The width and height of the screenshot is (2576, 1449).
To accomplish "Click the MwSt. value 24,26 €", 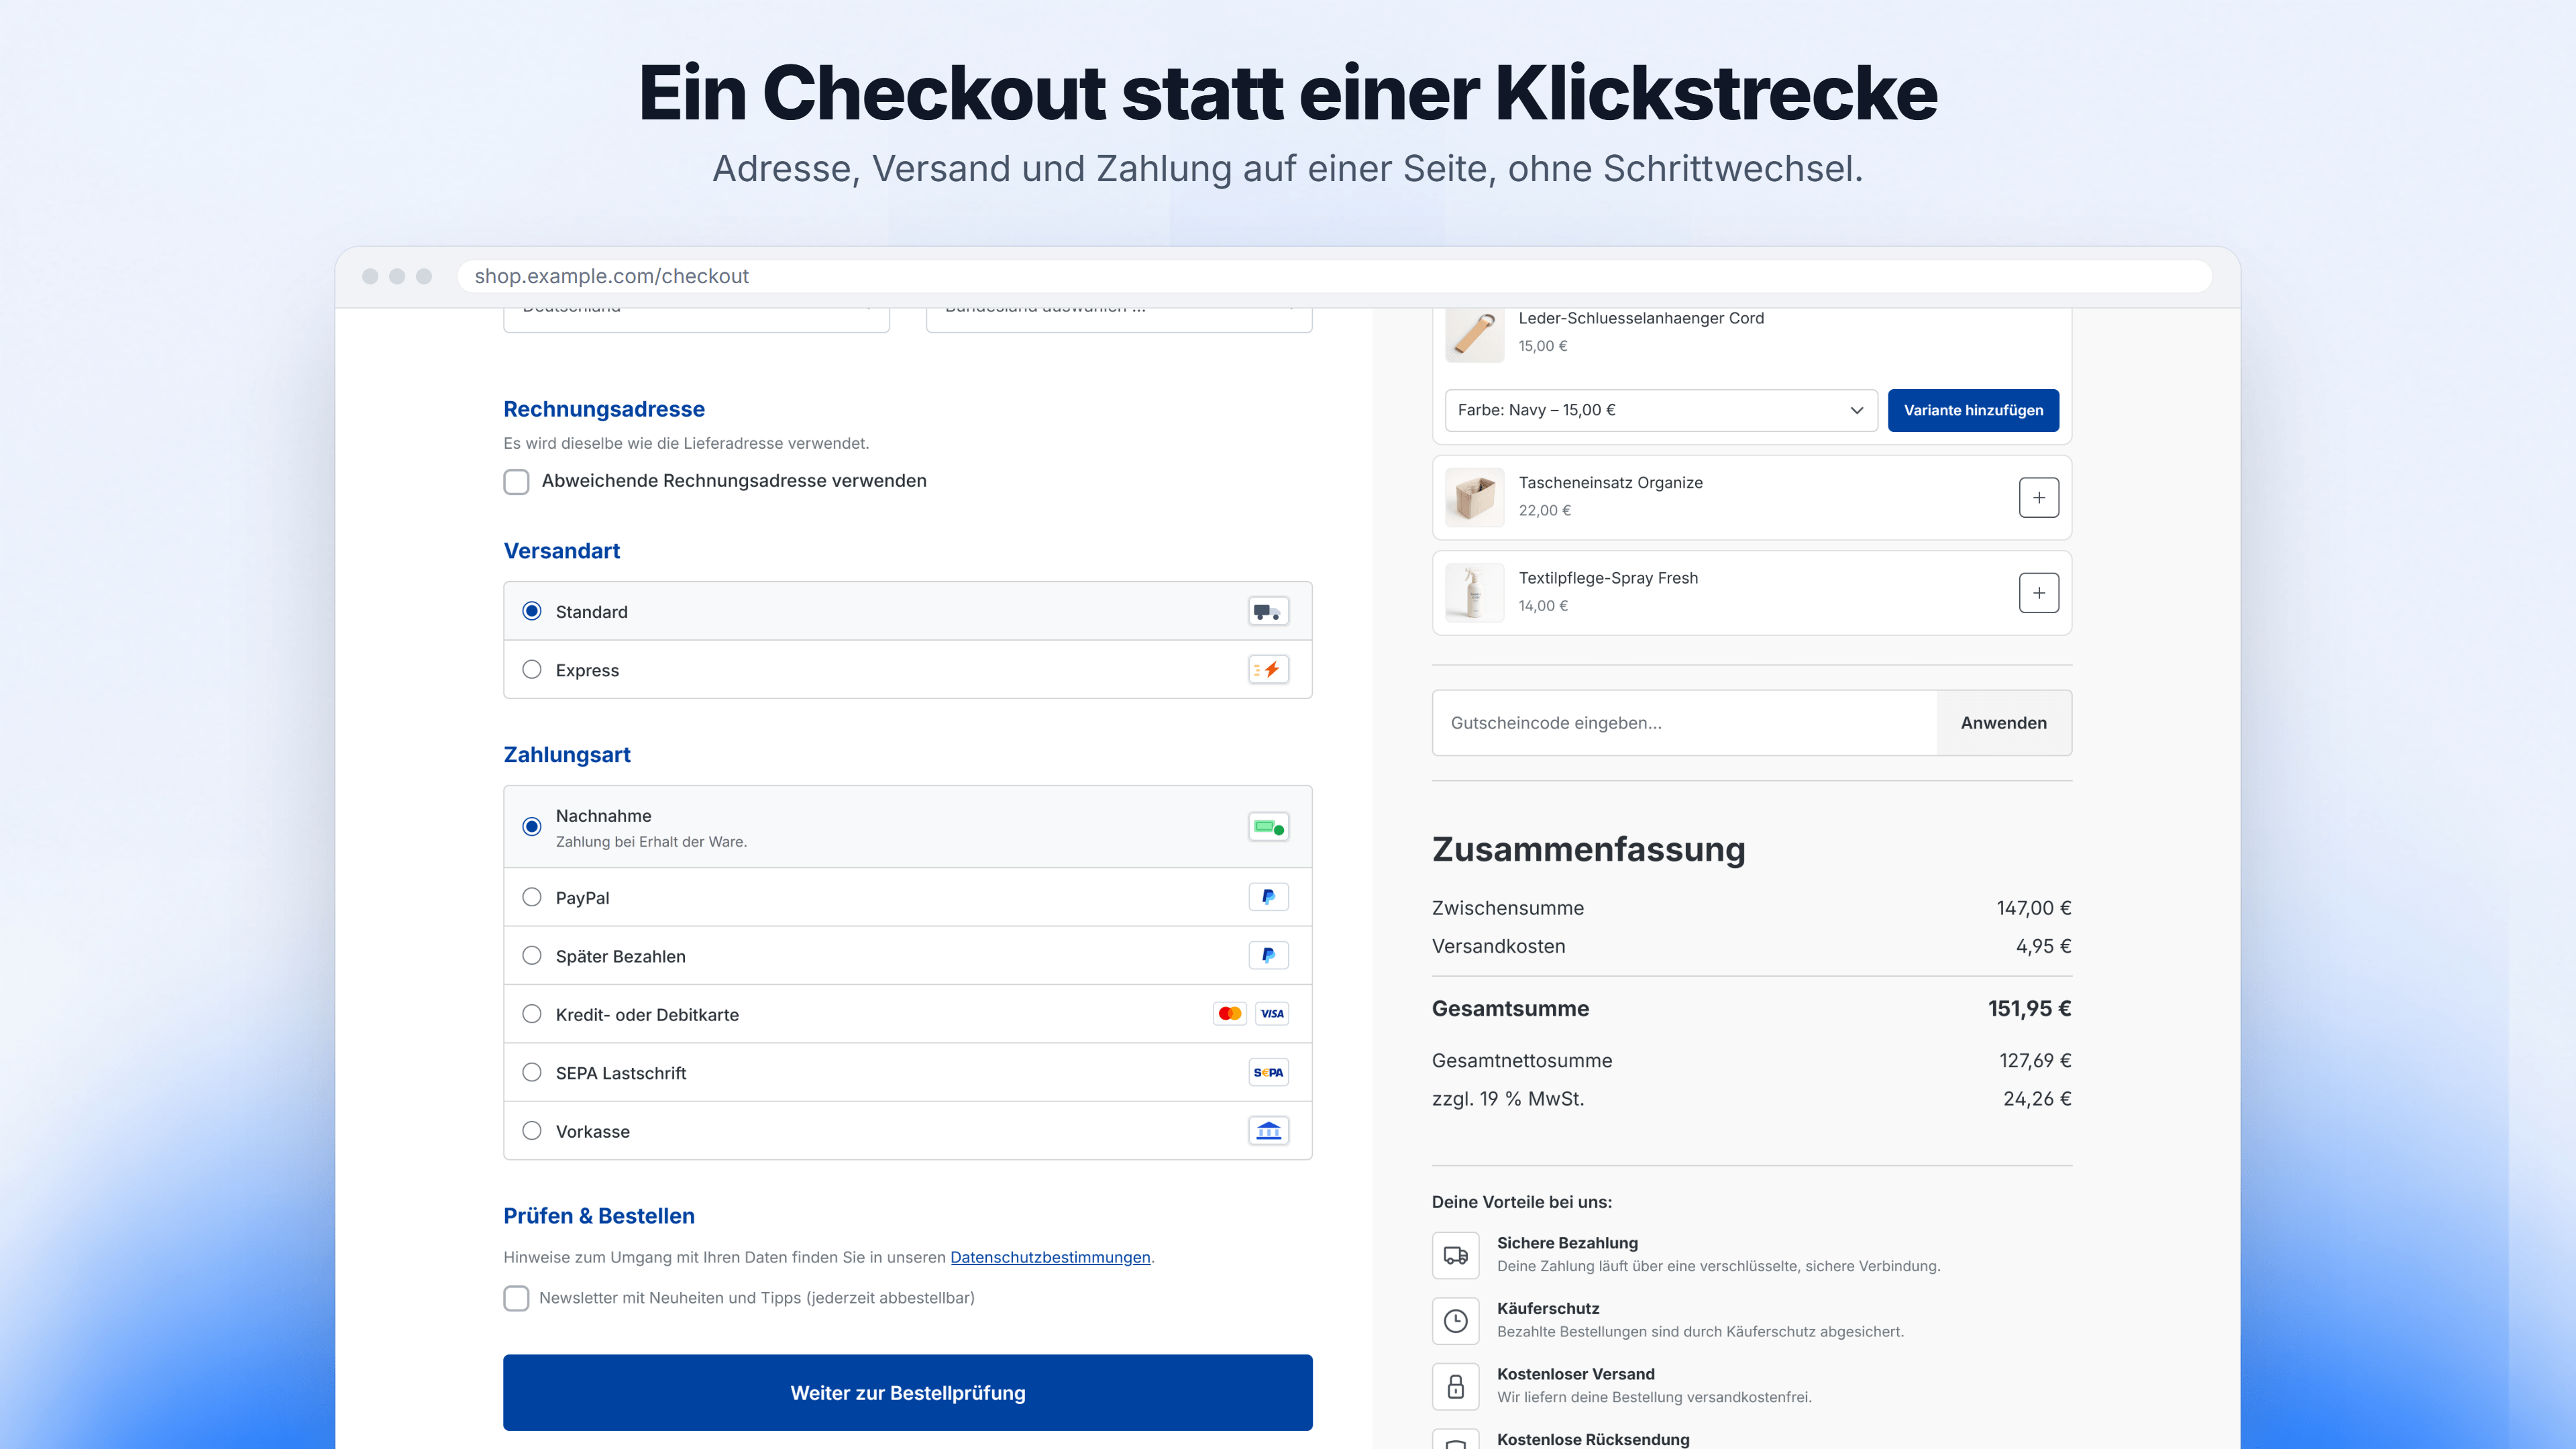I will tap(2037, 1098).
